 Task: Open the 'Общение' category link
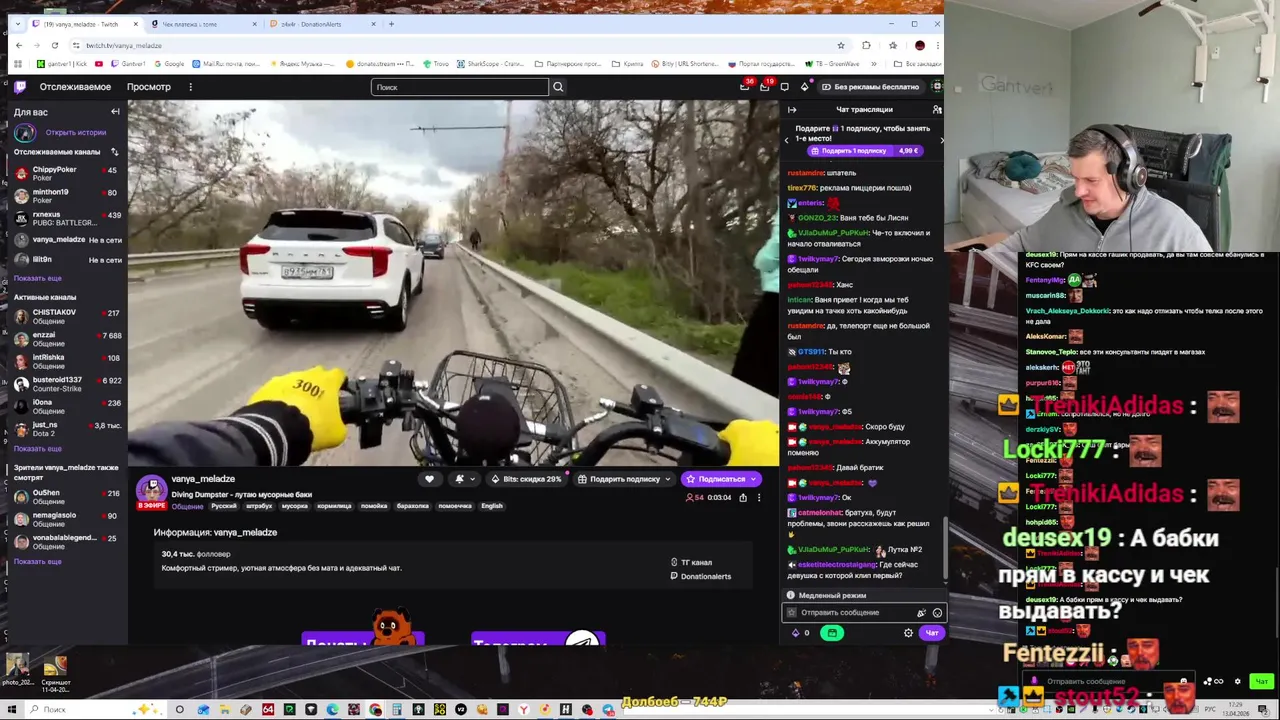coord(187,506)
